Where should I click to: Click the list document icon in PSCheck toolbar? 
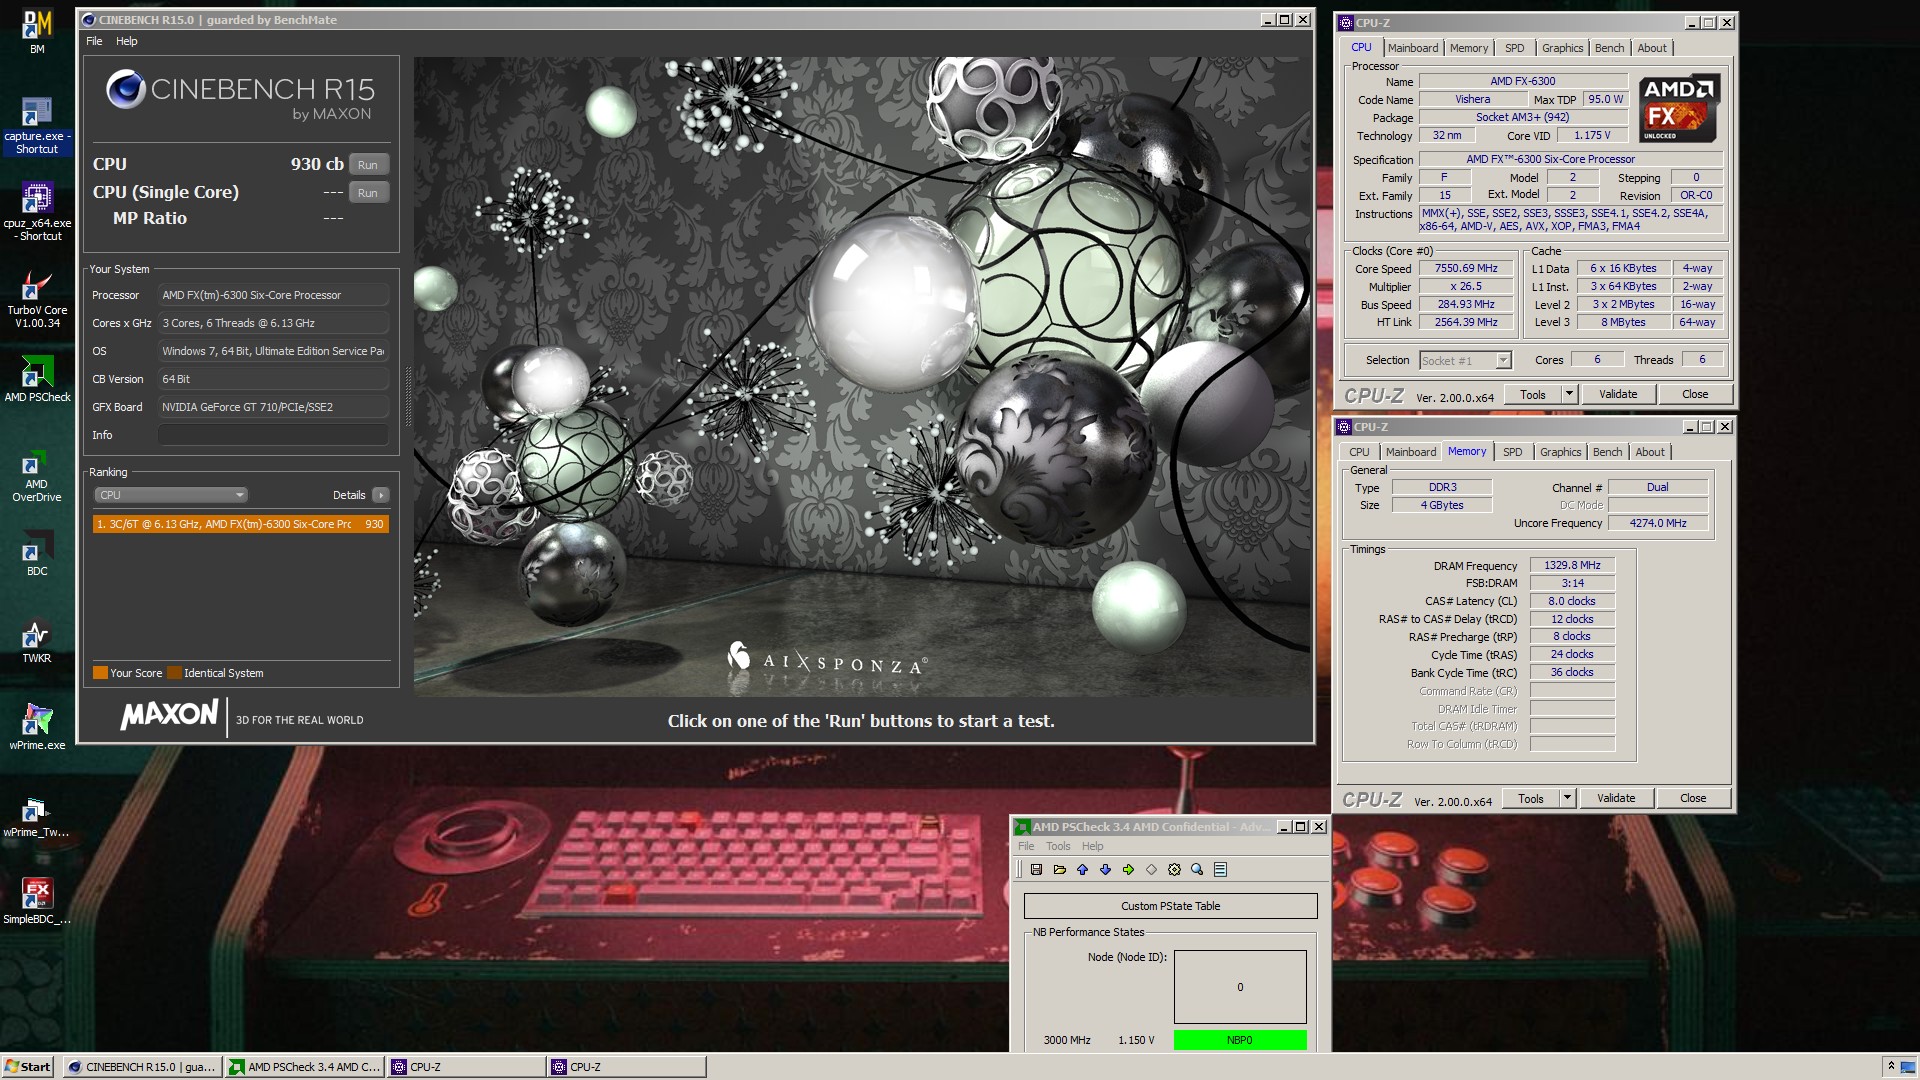tap(1220, 870)
